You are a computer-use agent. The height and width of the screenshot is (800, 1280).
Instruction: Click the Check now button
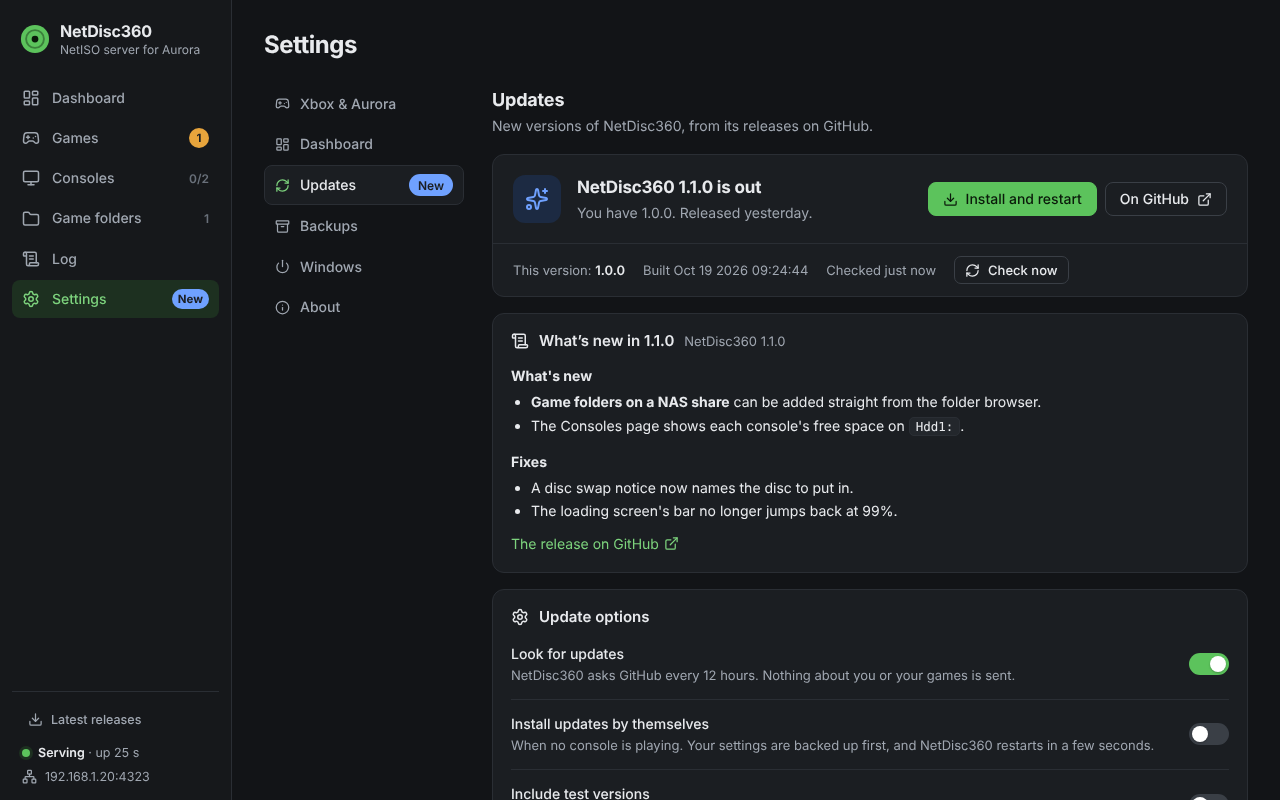coord(1011,270)
